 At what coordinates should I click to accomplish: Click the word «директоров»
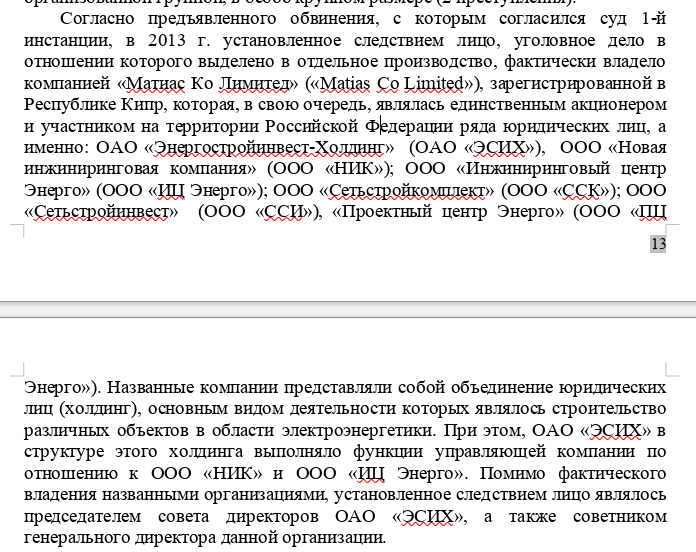[x=272, y=517]
